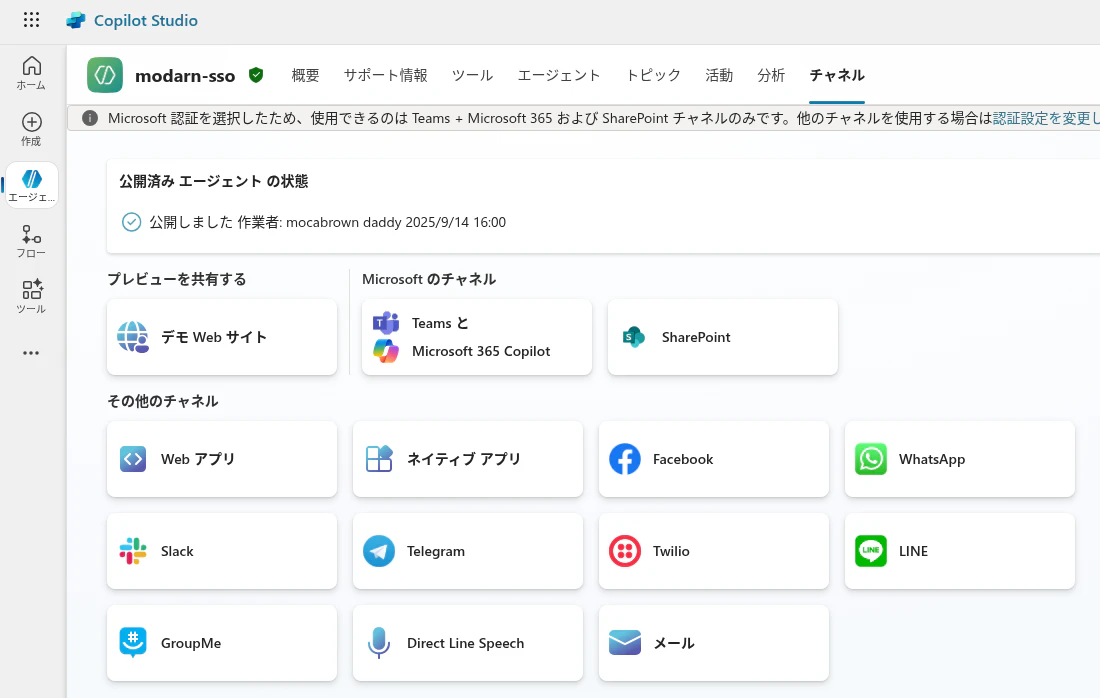Open the Telegram channel card label
1100x698 pixels.
pos(436,551)
